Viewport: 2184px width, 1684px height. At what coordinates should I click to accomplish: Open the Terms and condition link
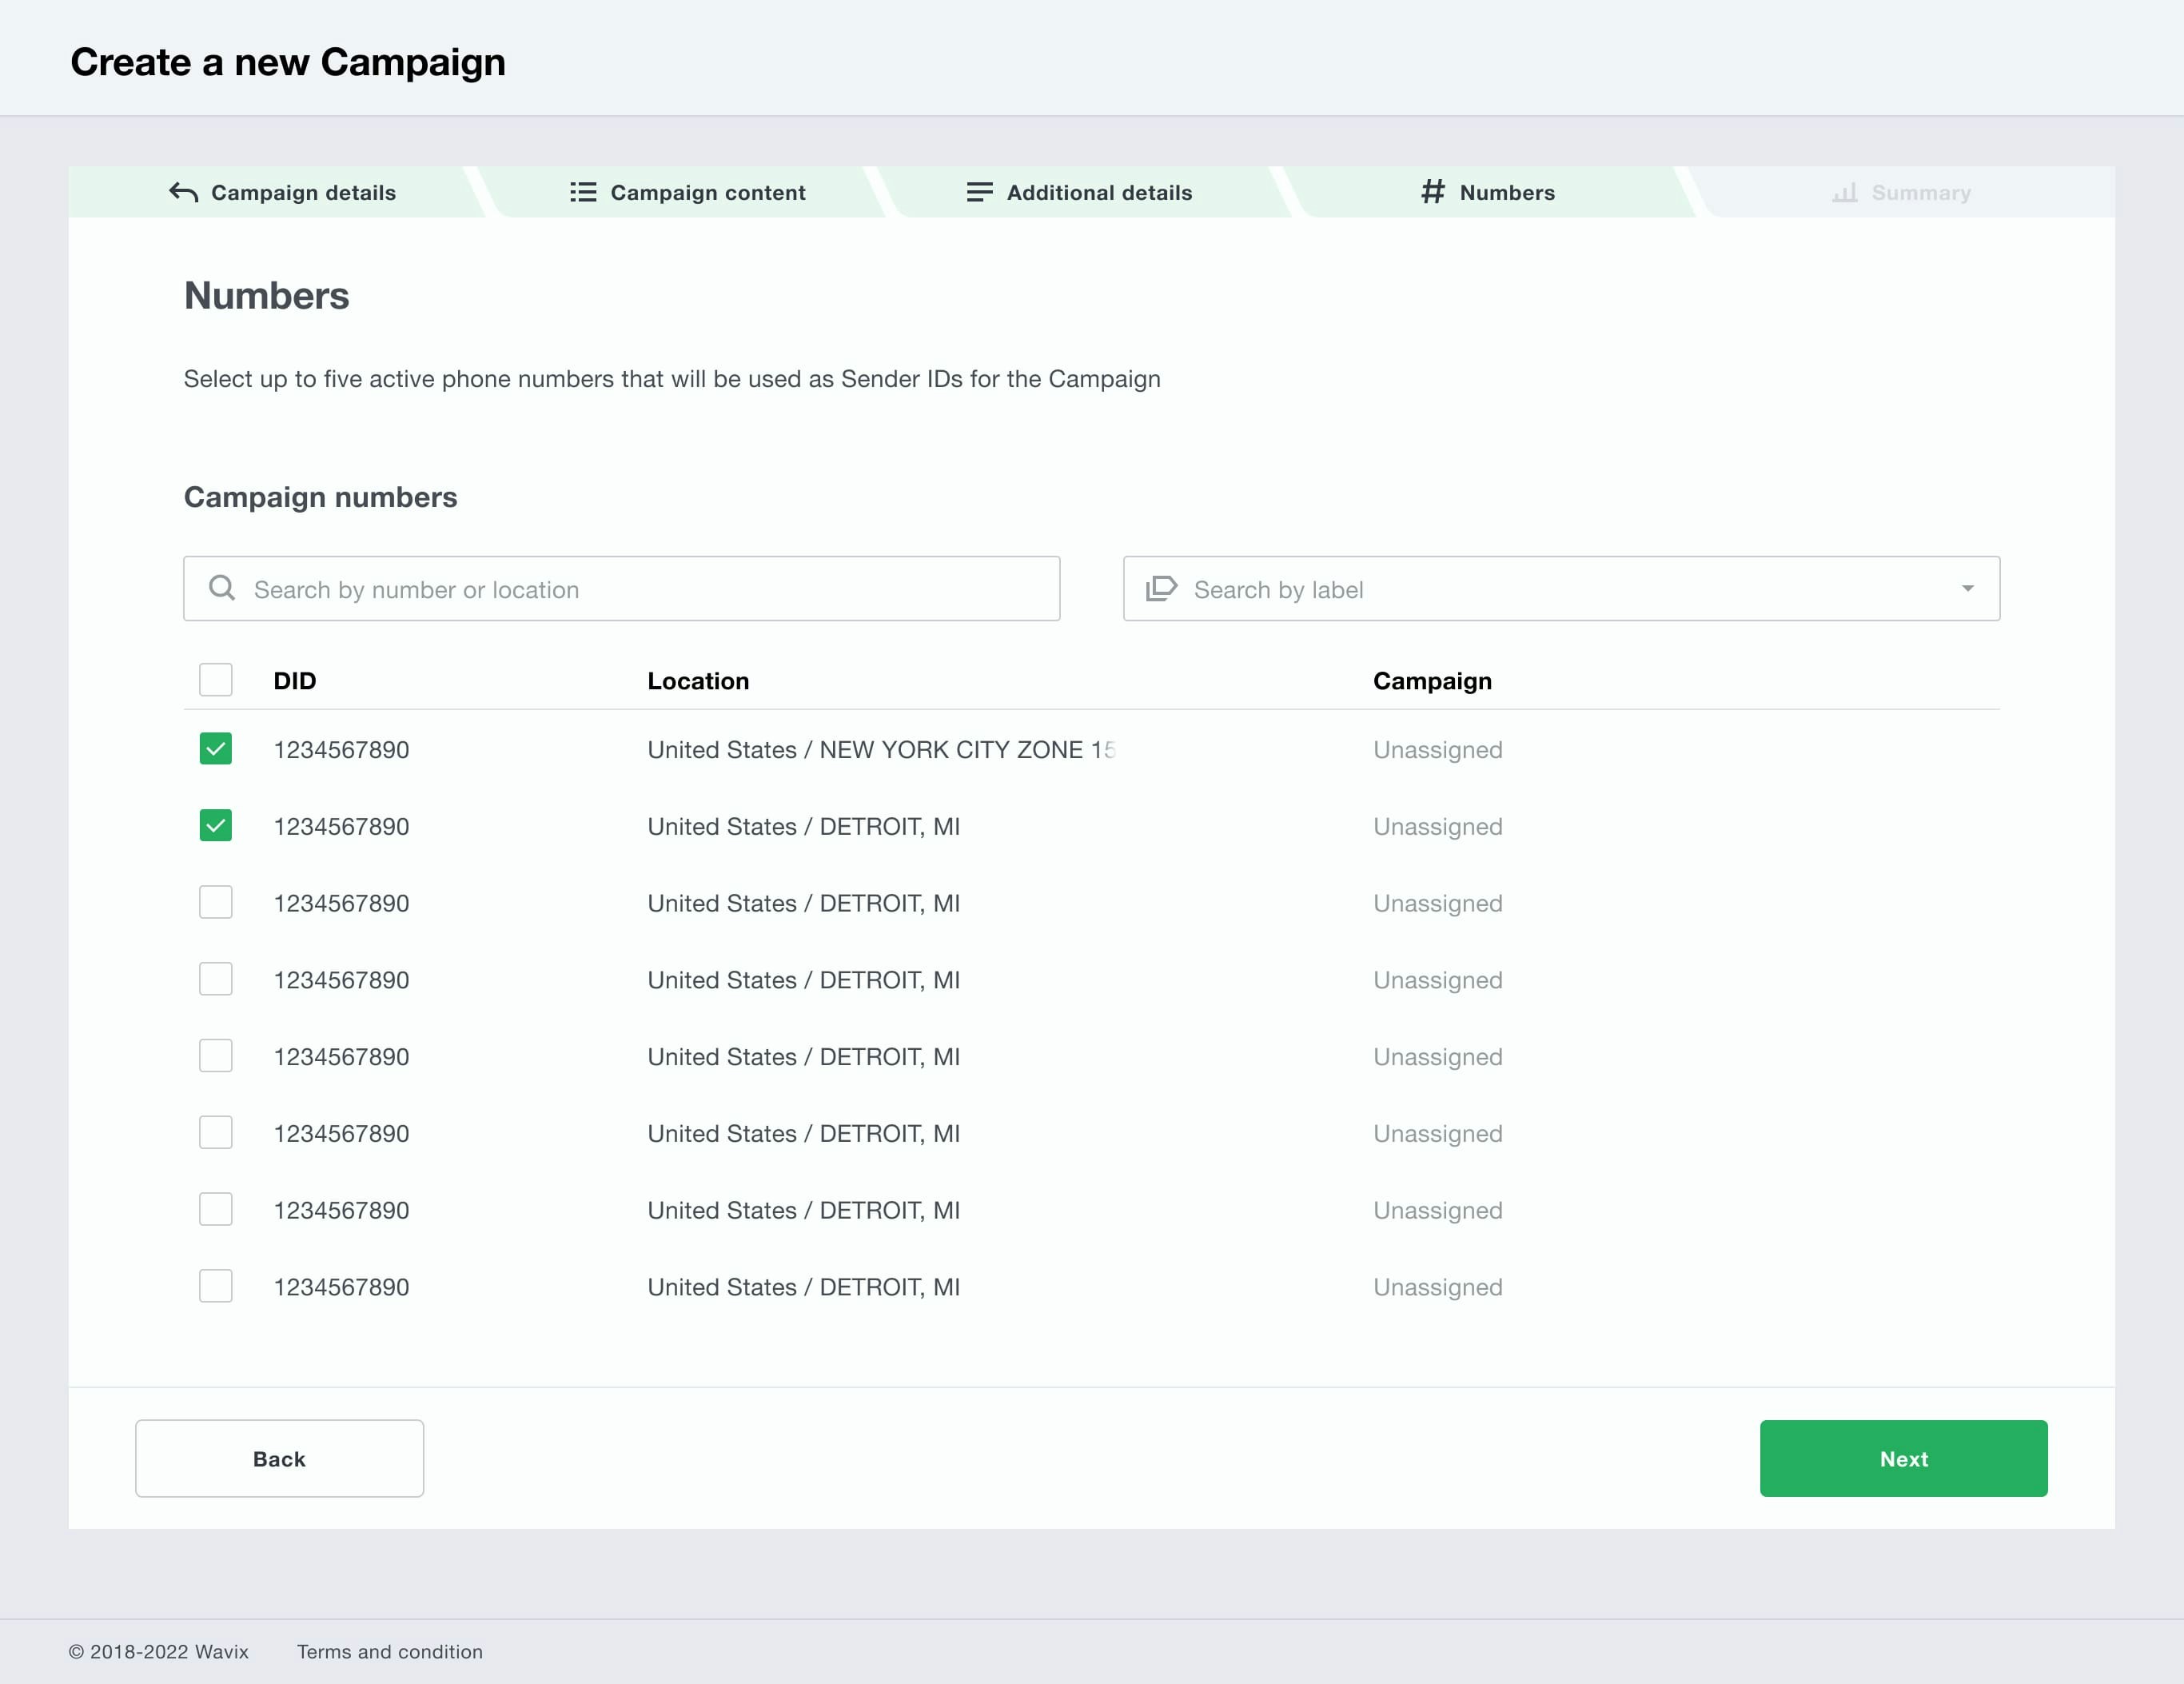pos(389,1652)
